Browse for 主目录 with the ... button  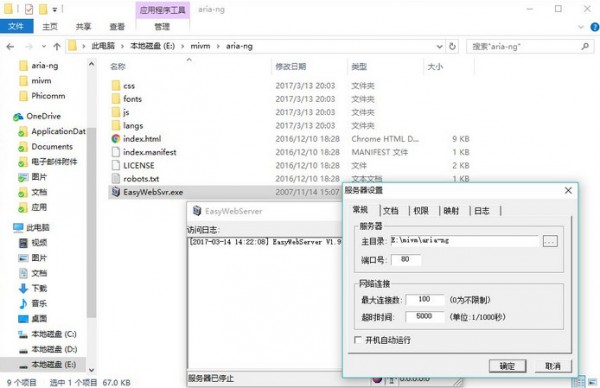550,241
